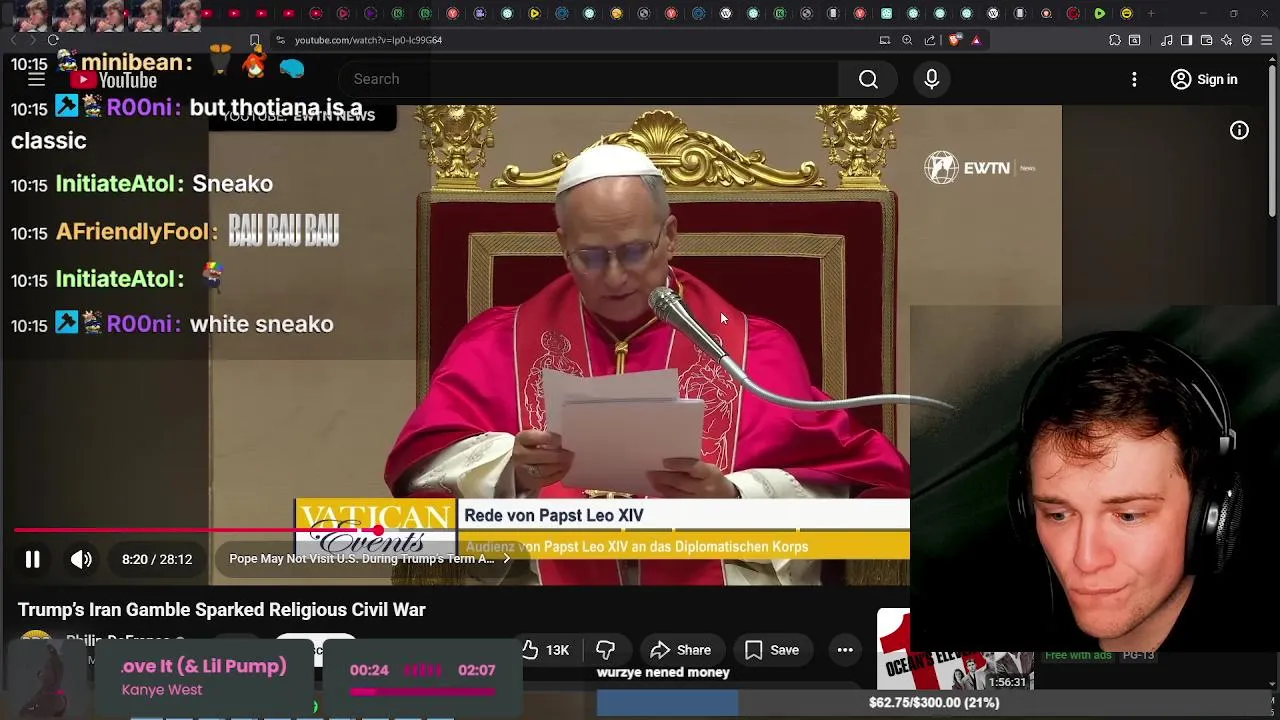The image size is (1280, 720).
Task: Toggle the browser sidebar panel
Action: point(1186,40)
